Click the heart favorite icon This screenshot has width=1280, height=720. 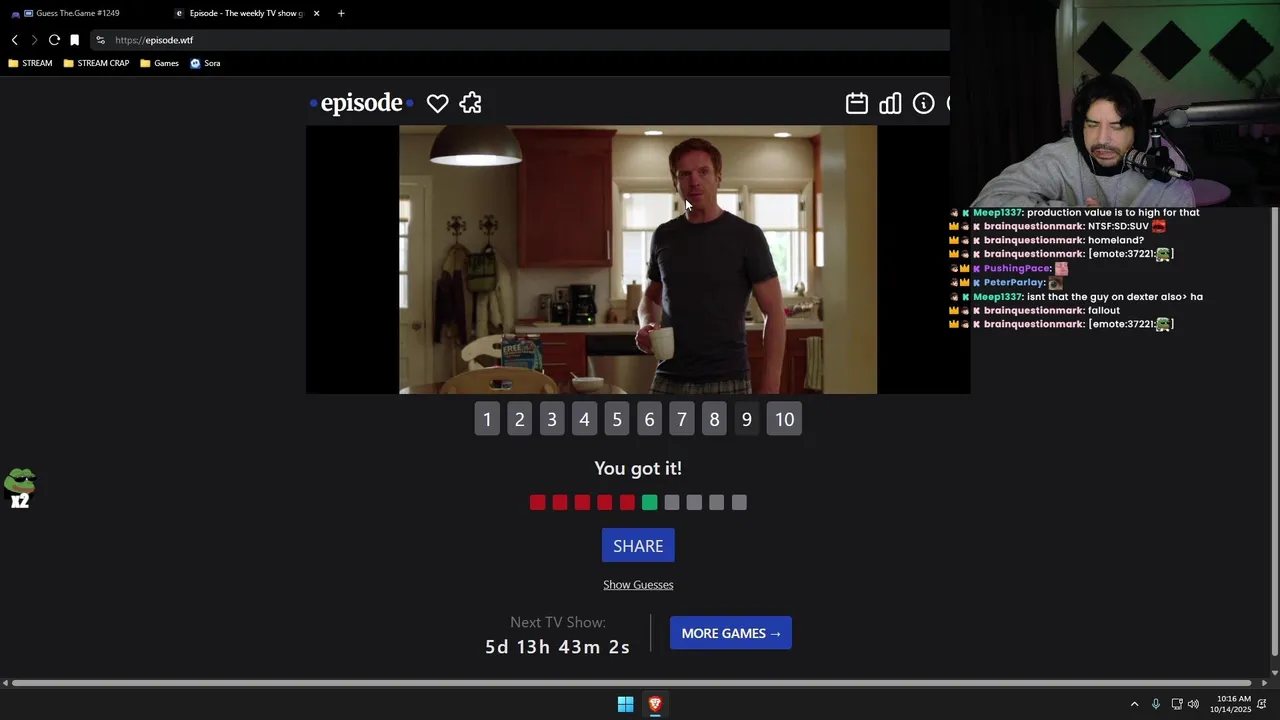click(x=437, y=103)
